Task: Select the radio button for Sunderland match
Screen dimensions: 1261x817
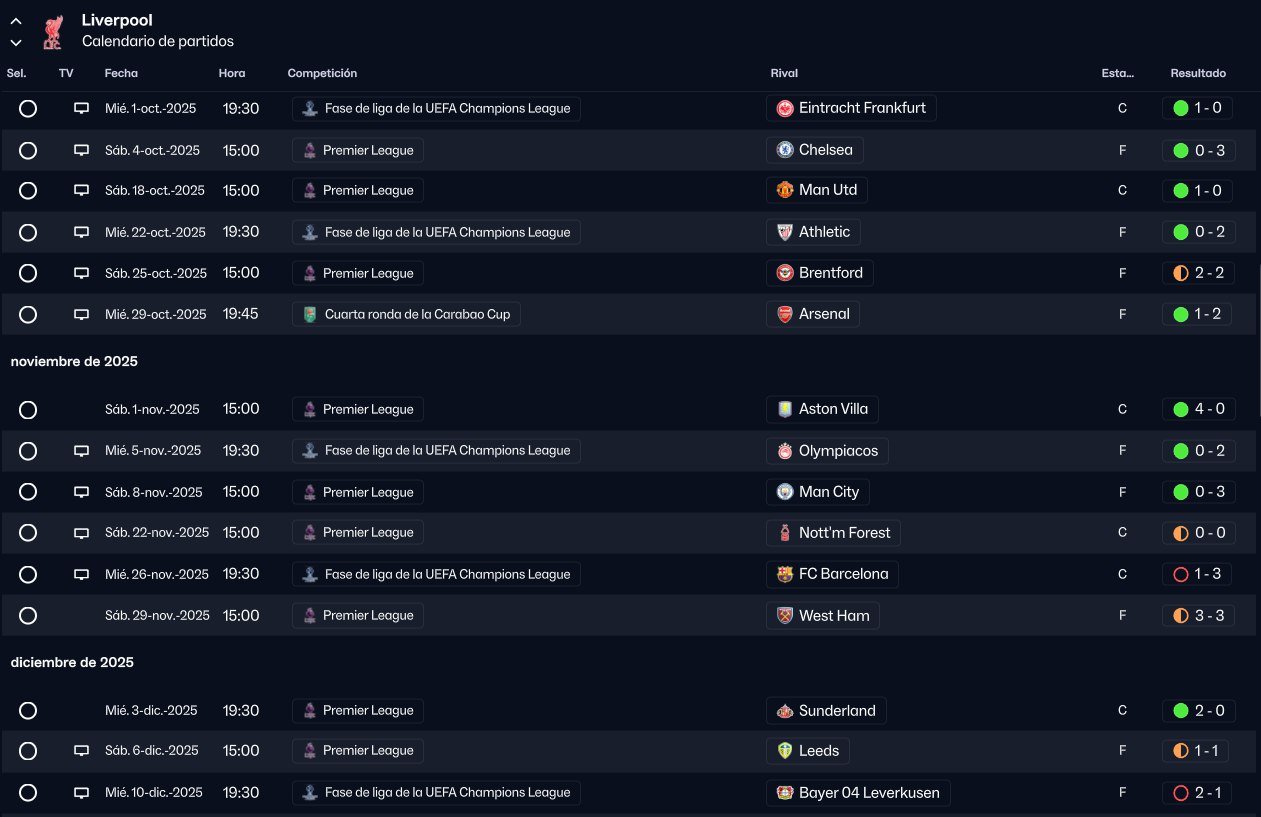Action: click(x=28, y=711)
